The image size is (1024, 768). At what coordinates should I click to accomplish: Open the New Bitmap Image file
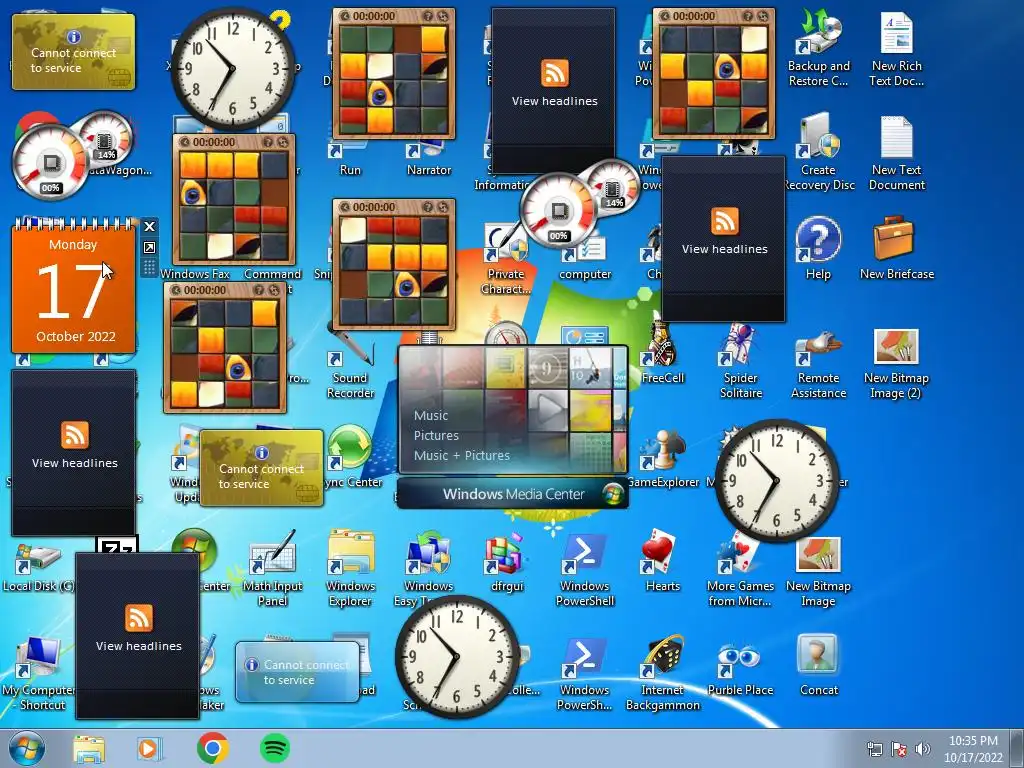tap(818, 571)
